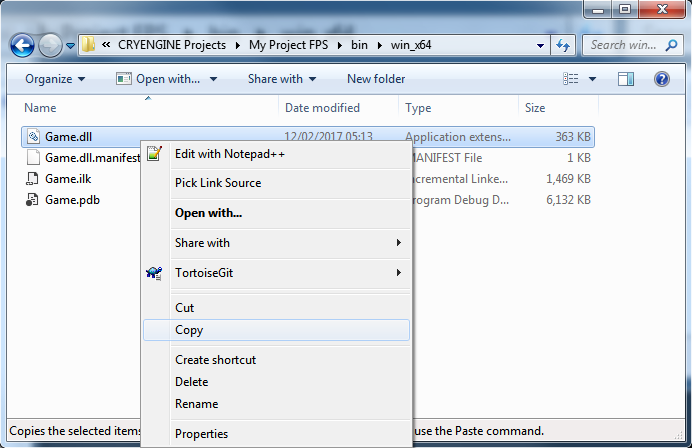Click the Application extens... type cell

tap(458, 137)
